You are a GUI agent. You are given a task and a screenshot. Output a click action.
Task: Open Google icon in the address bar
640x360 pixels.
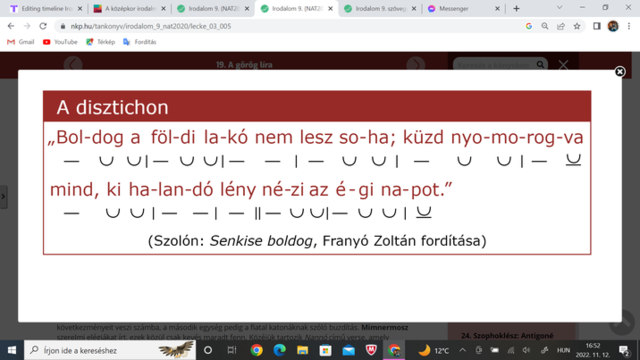pos(529,26)
